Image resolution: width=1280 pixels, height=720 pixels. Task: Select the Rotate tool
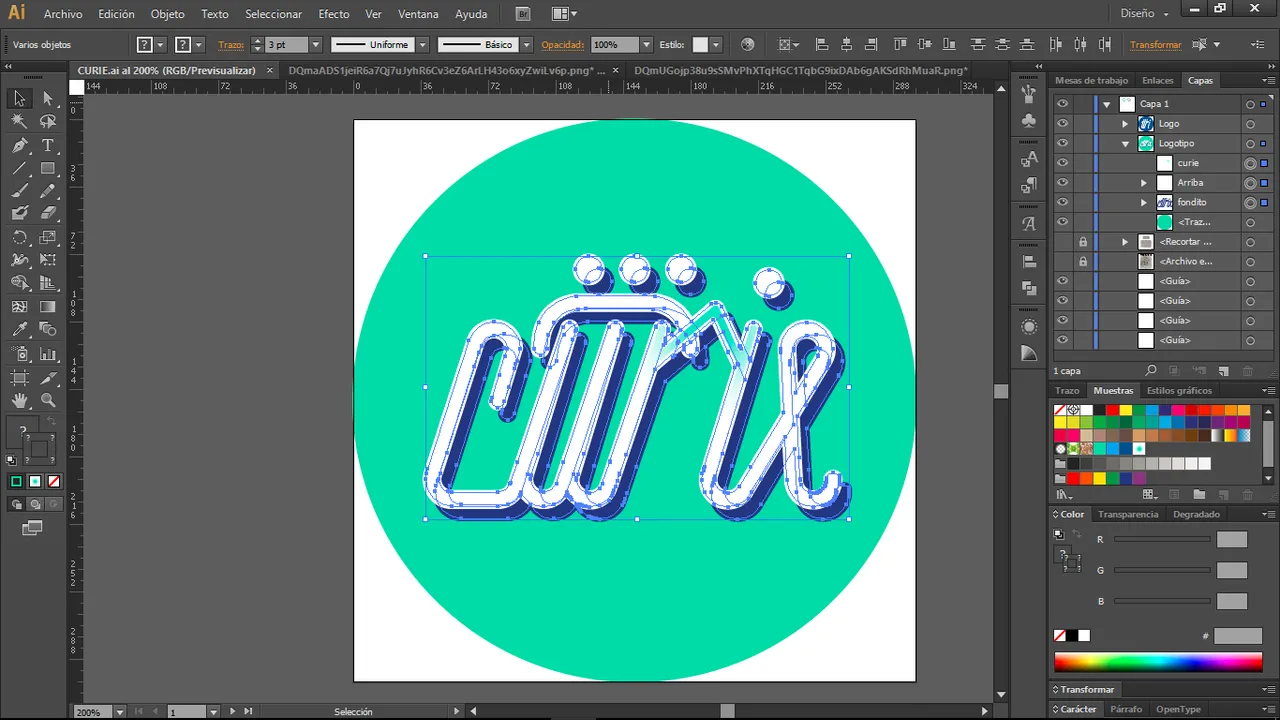click(x=19, y=237)
